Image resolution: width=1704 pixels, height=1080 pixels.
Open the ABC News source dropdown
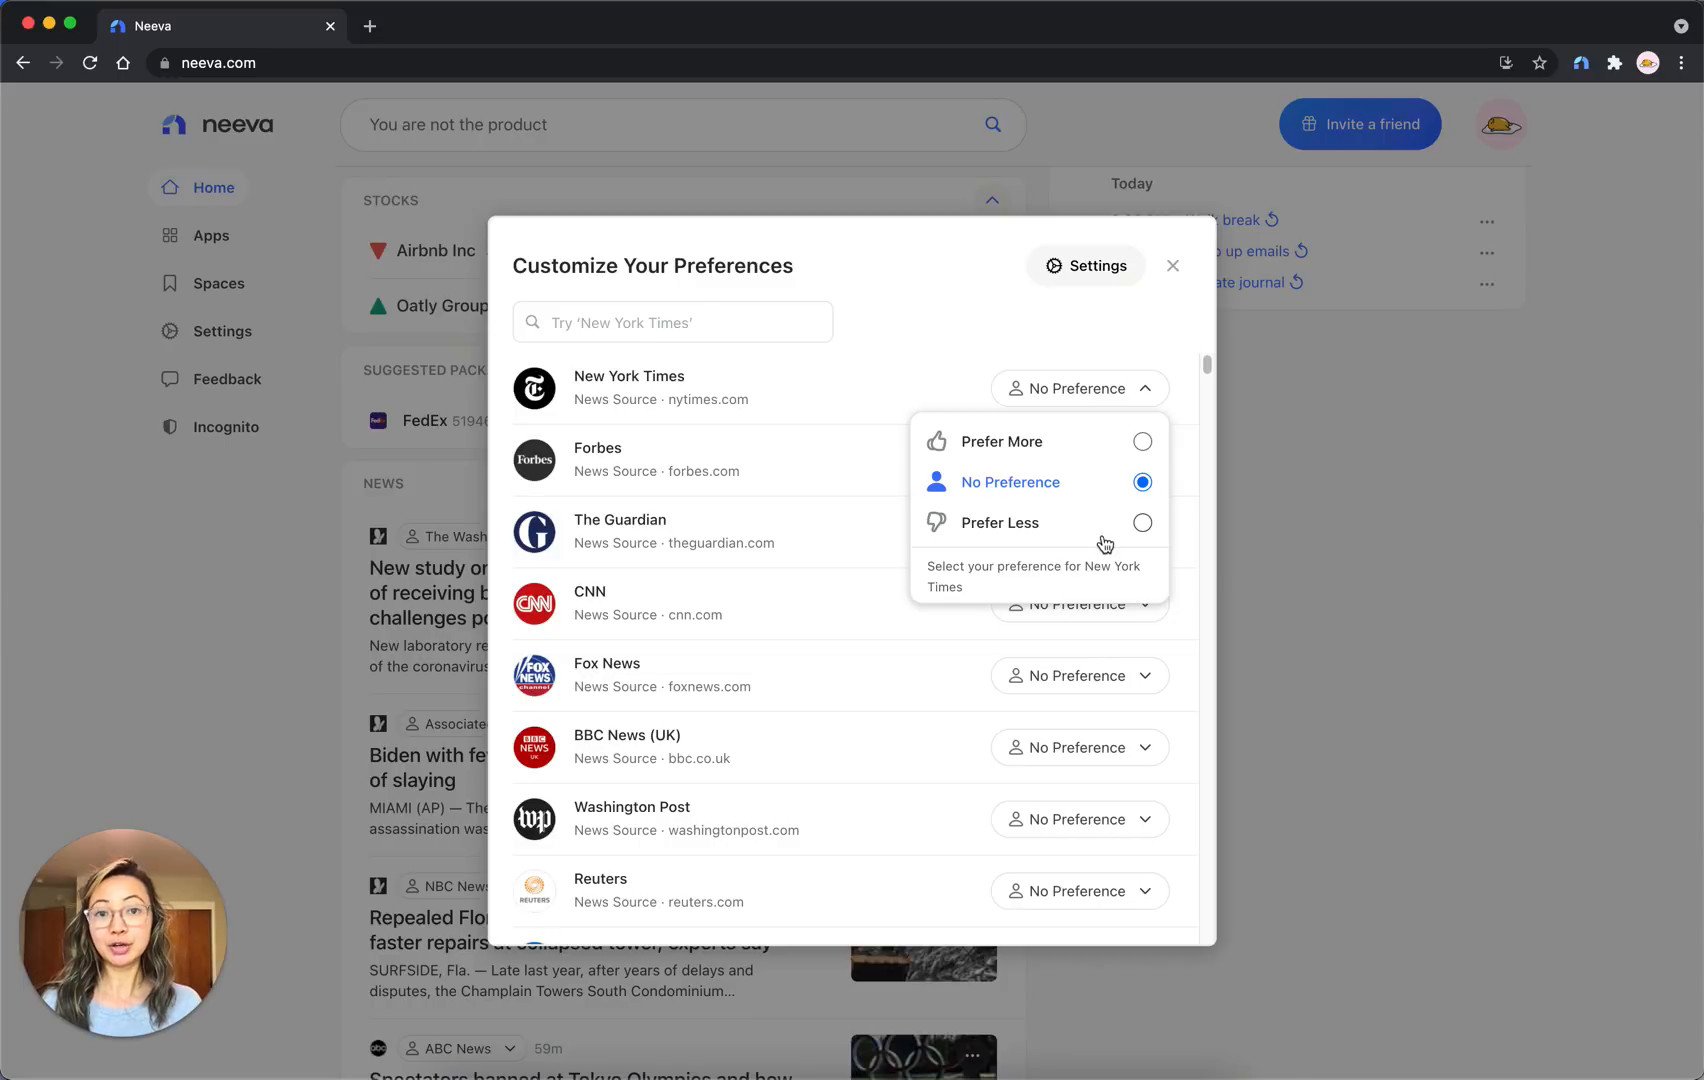tap(462, 1048)
